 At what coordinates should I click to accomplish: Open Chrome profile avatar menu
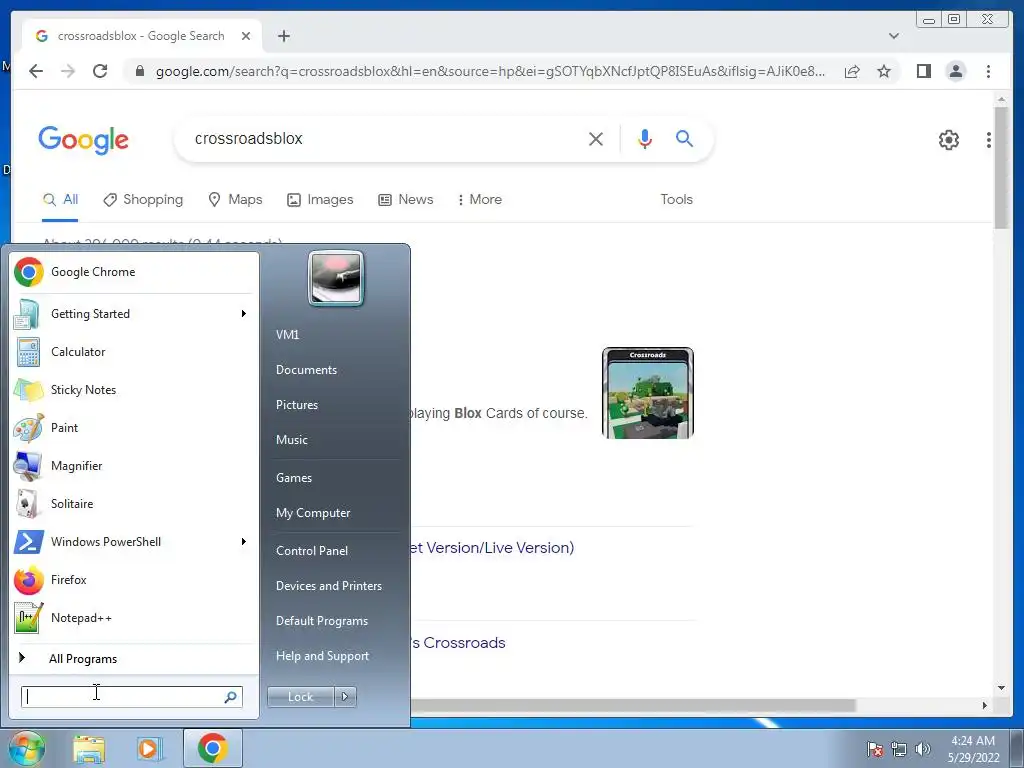(x=955, y=71)
